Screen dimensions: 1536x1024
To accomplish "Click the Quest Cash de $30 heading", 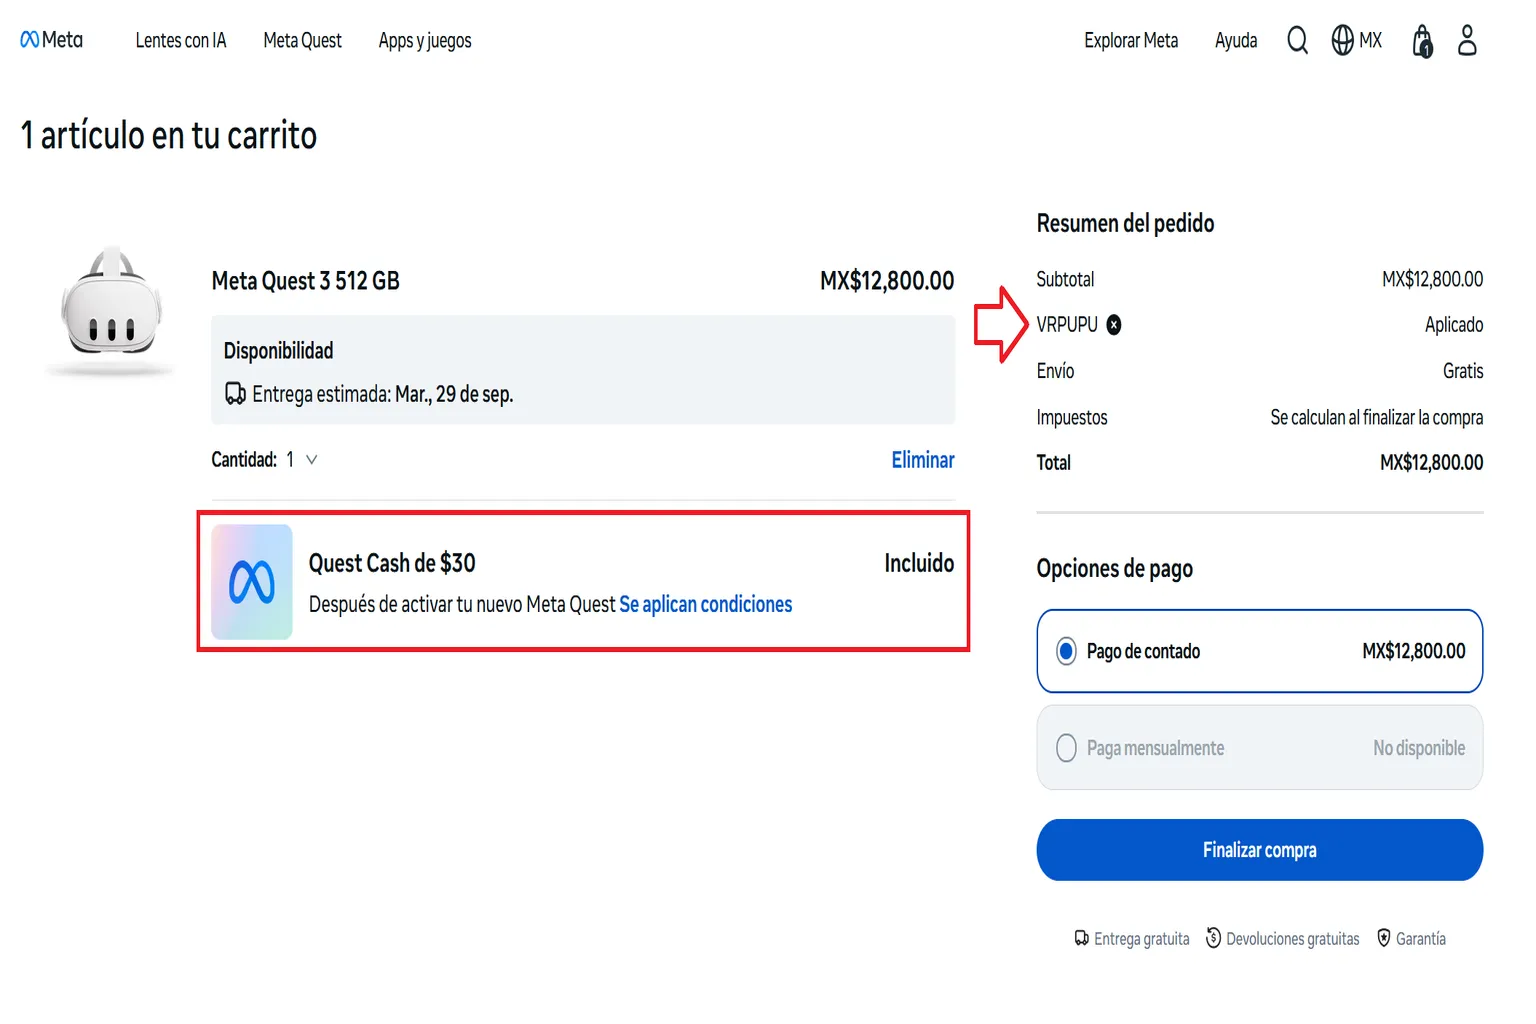I will click(392, 563).
